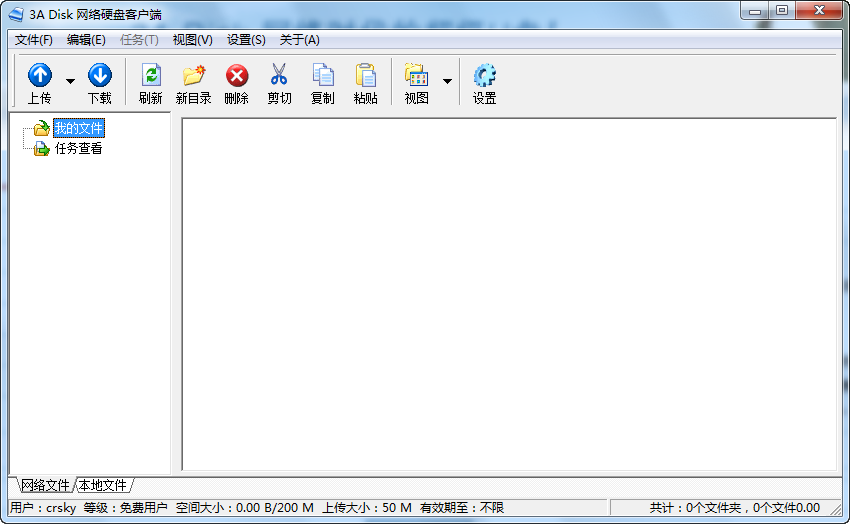
Task: Open the 任务(T) menu
Action: [139, 40]
